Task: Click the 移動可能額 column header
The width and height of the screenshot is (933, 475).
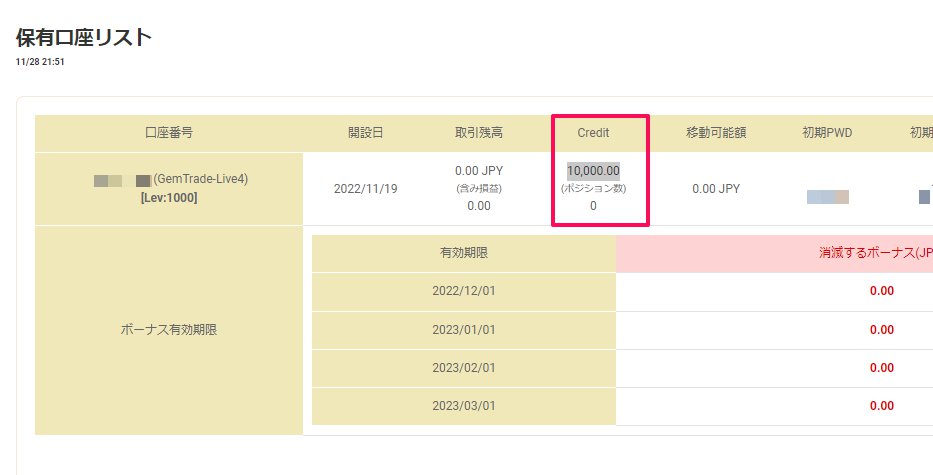Action: point(716,133)
